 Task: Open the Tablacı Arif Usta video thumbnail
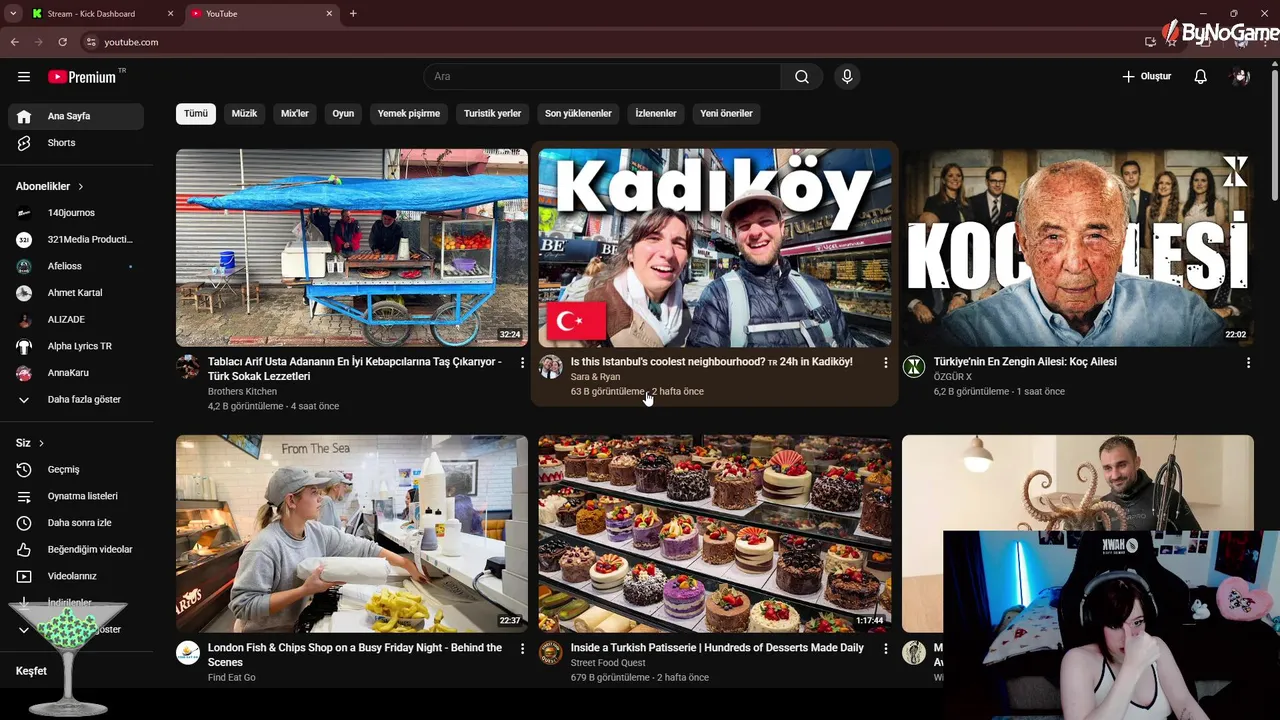(352, 248)
